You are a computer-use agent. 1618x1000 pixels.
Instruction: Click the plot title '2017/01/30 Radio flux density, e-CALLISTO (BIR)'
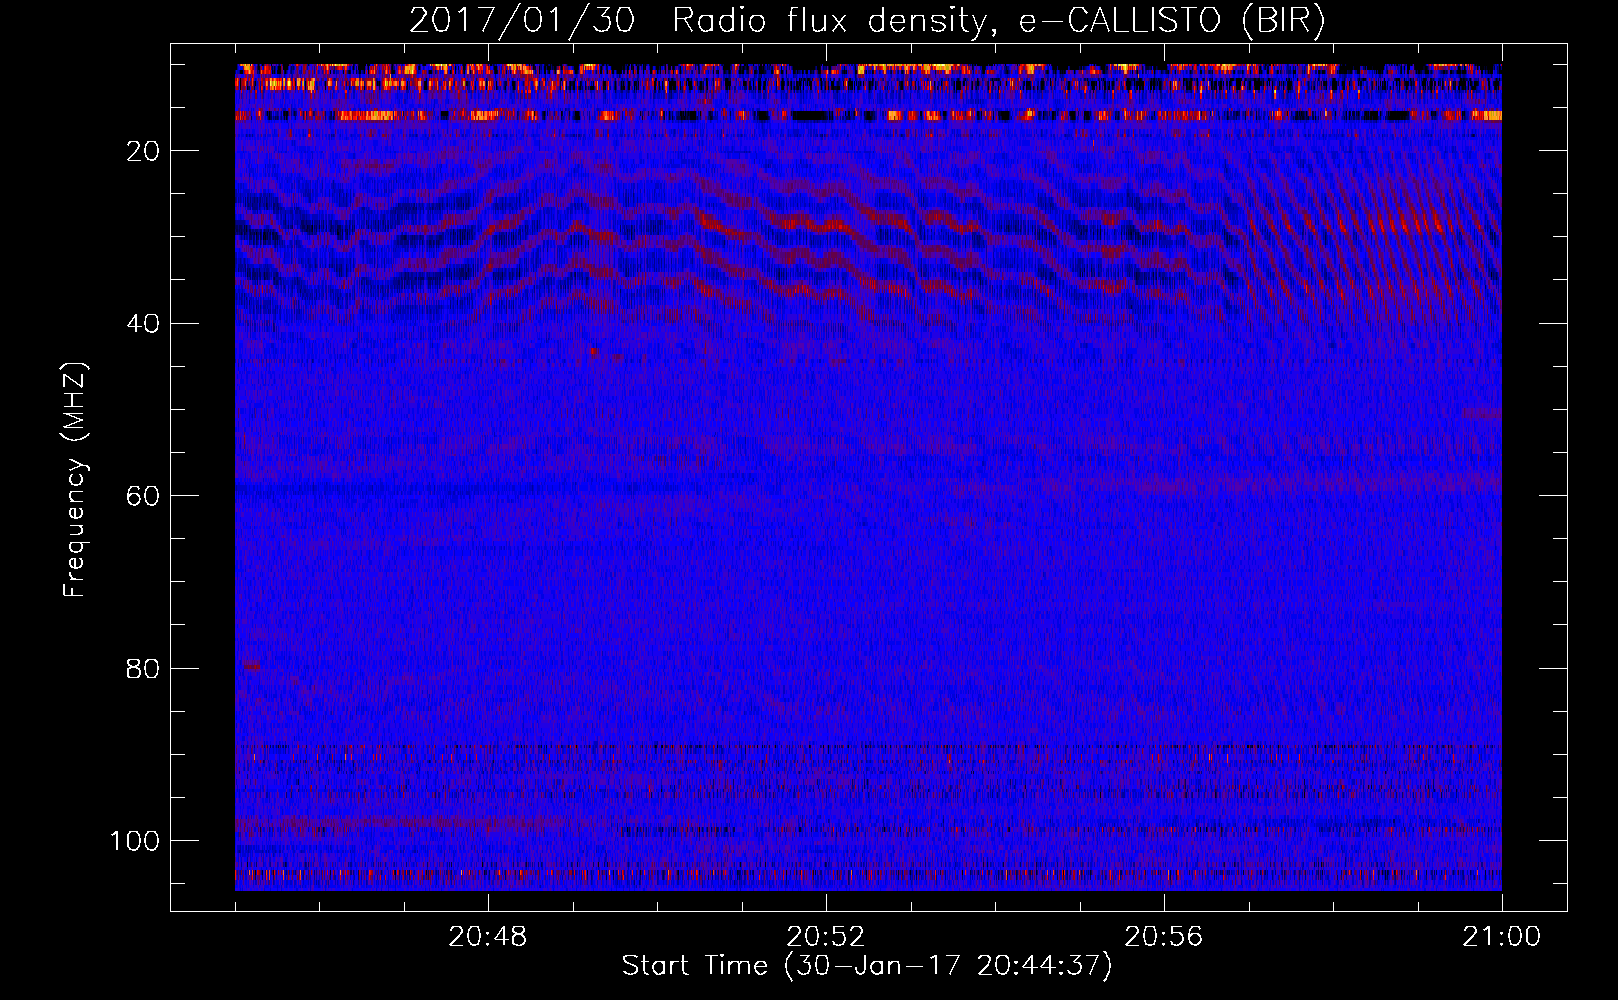867,21
